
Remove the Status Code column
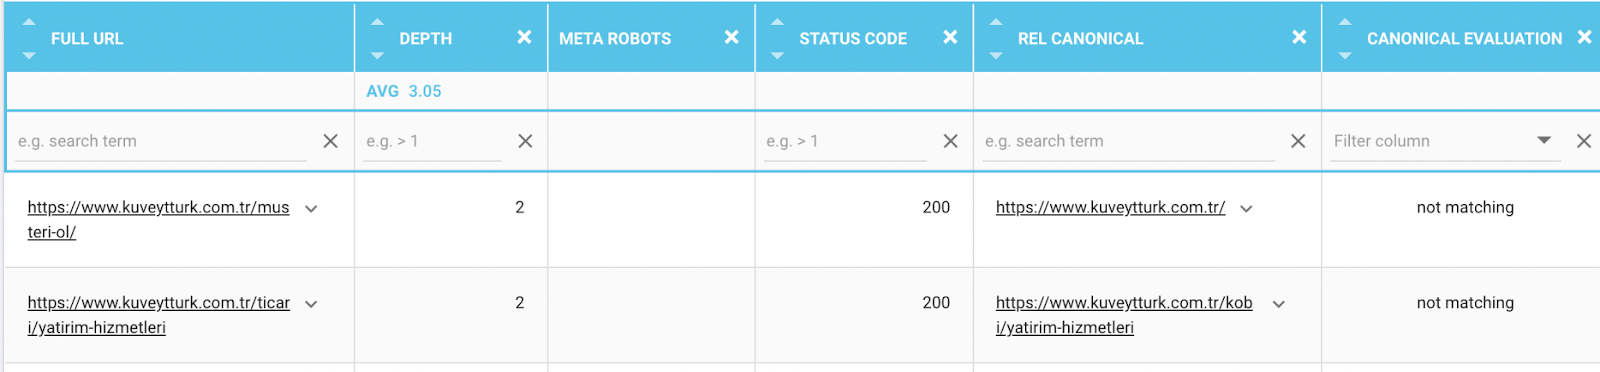pos(950,37)
